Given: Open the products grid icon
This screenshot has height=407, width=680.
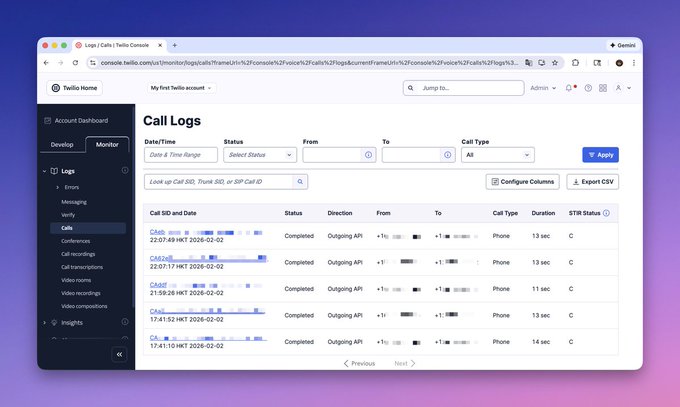Looking at the screenshot, I should click(603, 88).
